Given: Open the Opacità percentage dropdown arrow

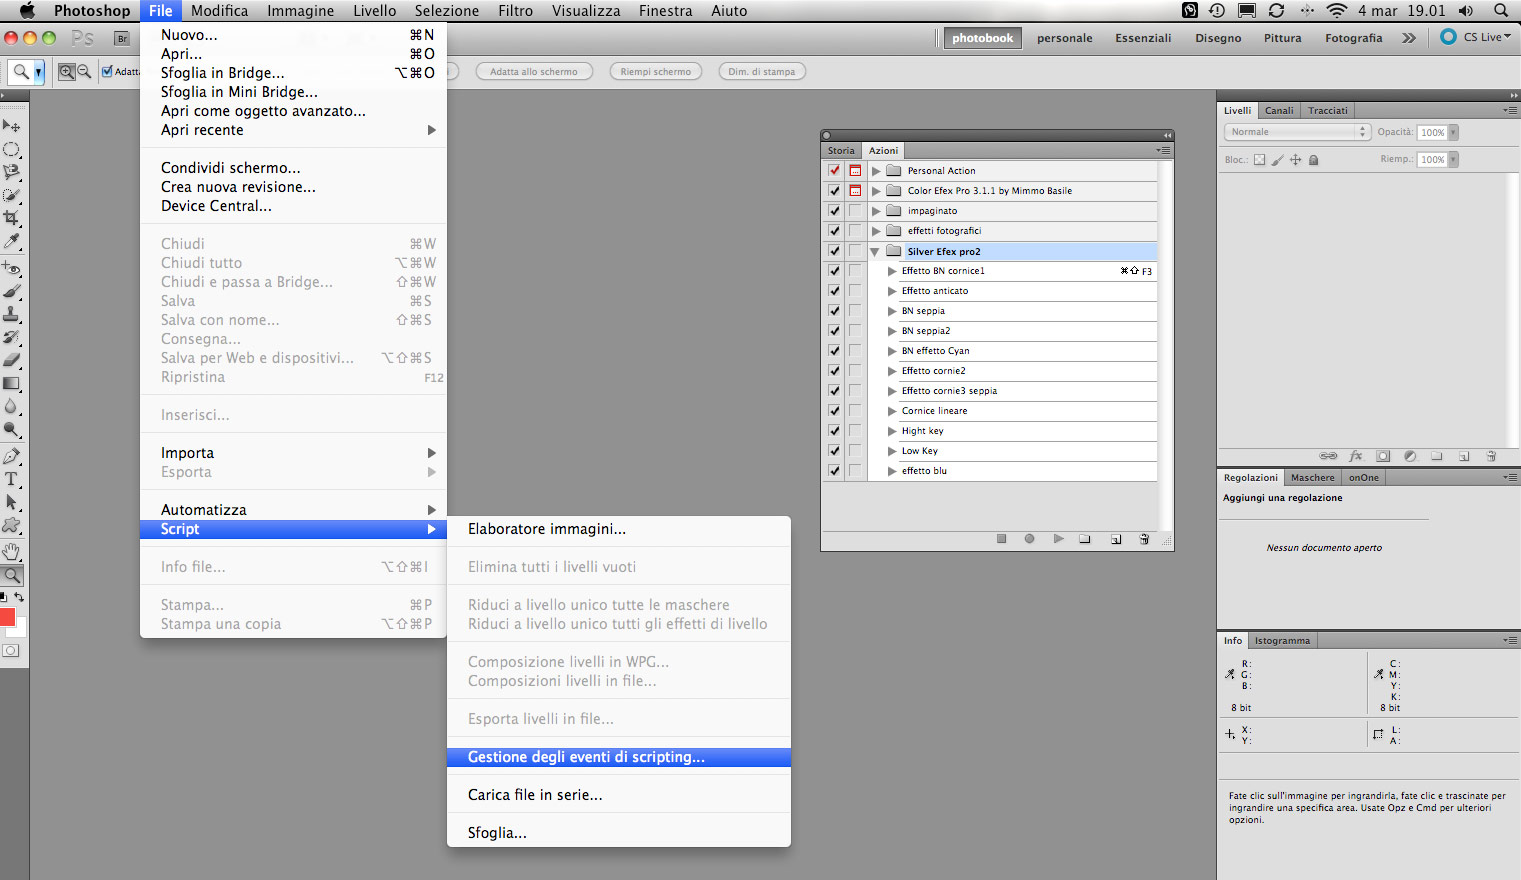Looking at the screenshot, I should pos(1453,132).
